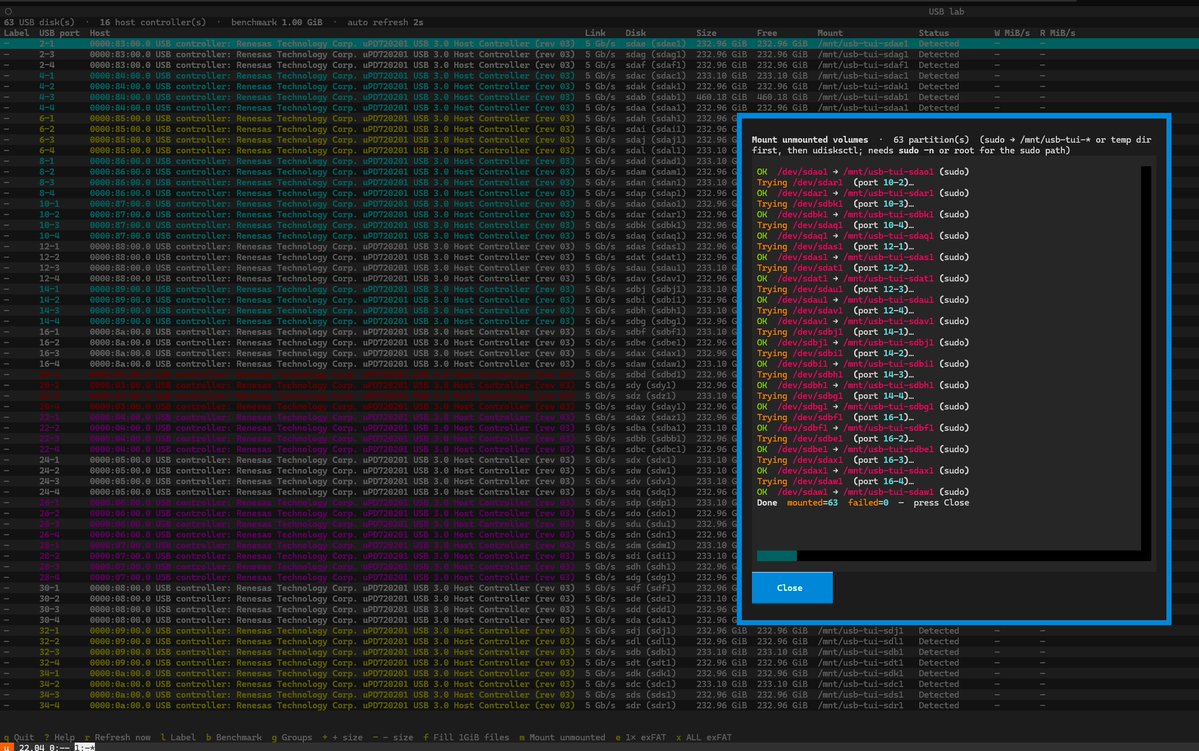Click '63 USB disk(s)' summary text
This screenshot has height=751, width=1199.
coord(40,22)
